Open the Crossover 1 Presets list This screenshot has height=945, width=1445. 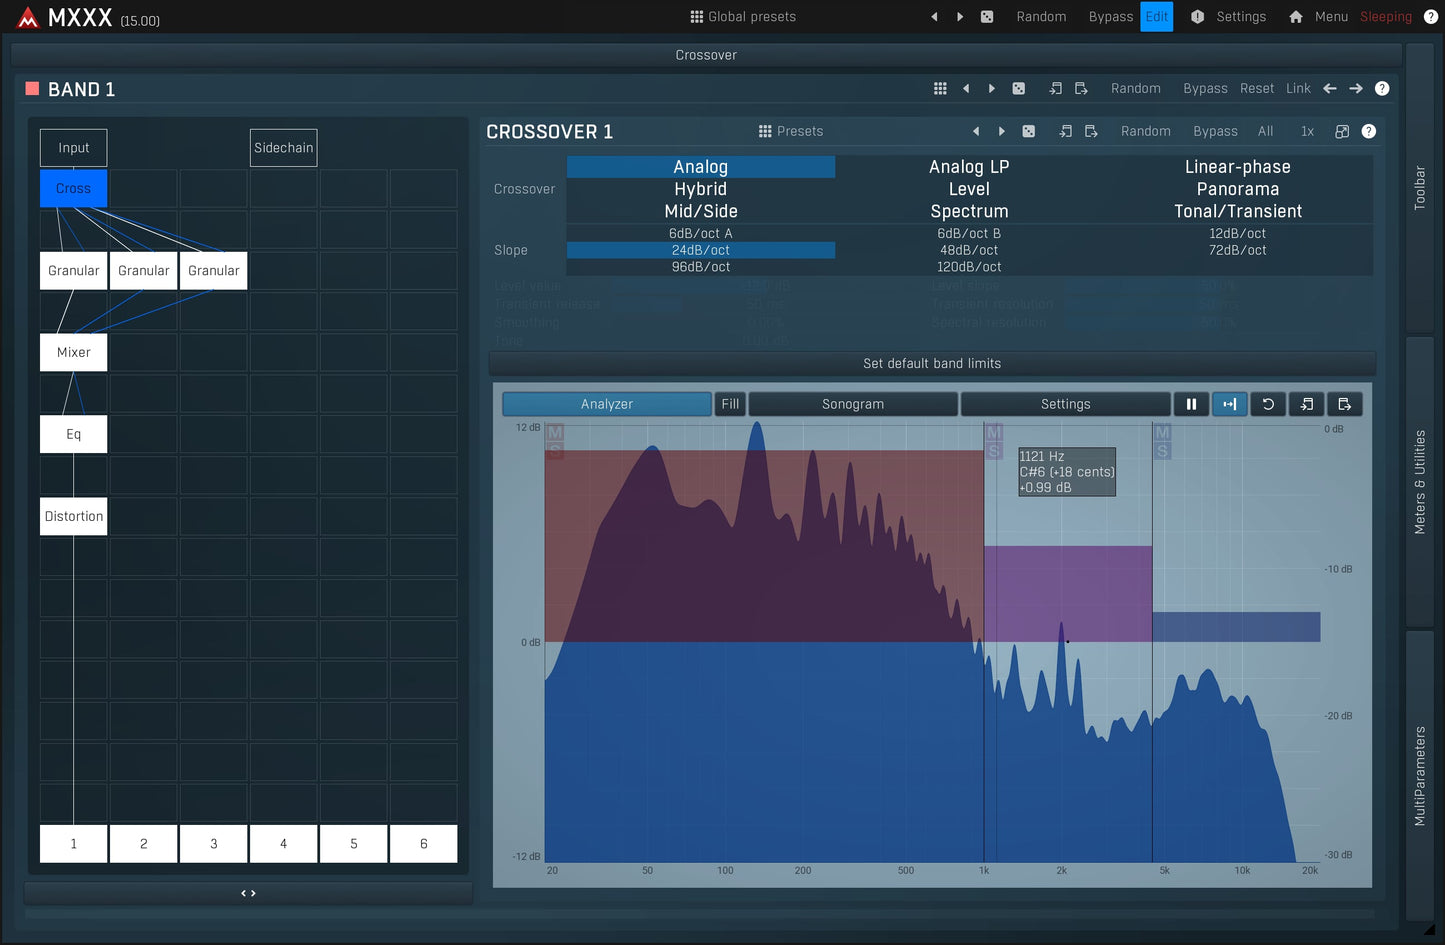790,131
